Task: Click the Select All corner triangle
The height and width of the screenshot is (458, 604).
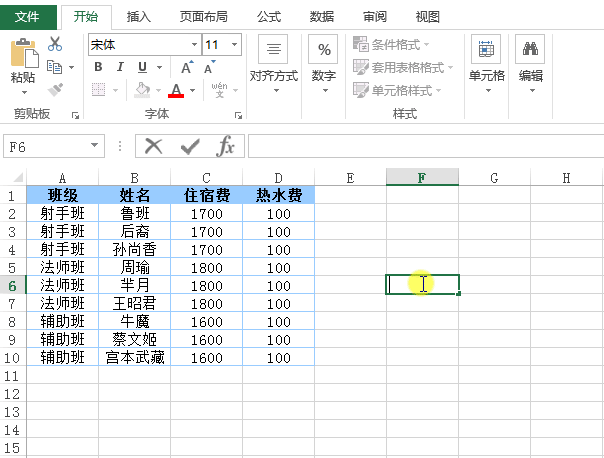Action: [18, 177]
